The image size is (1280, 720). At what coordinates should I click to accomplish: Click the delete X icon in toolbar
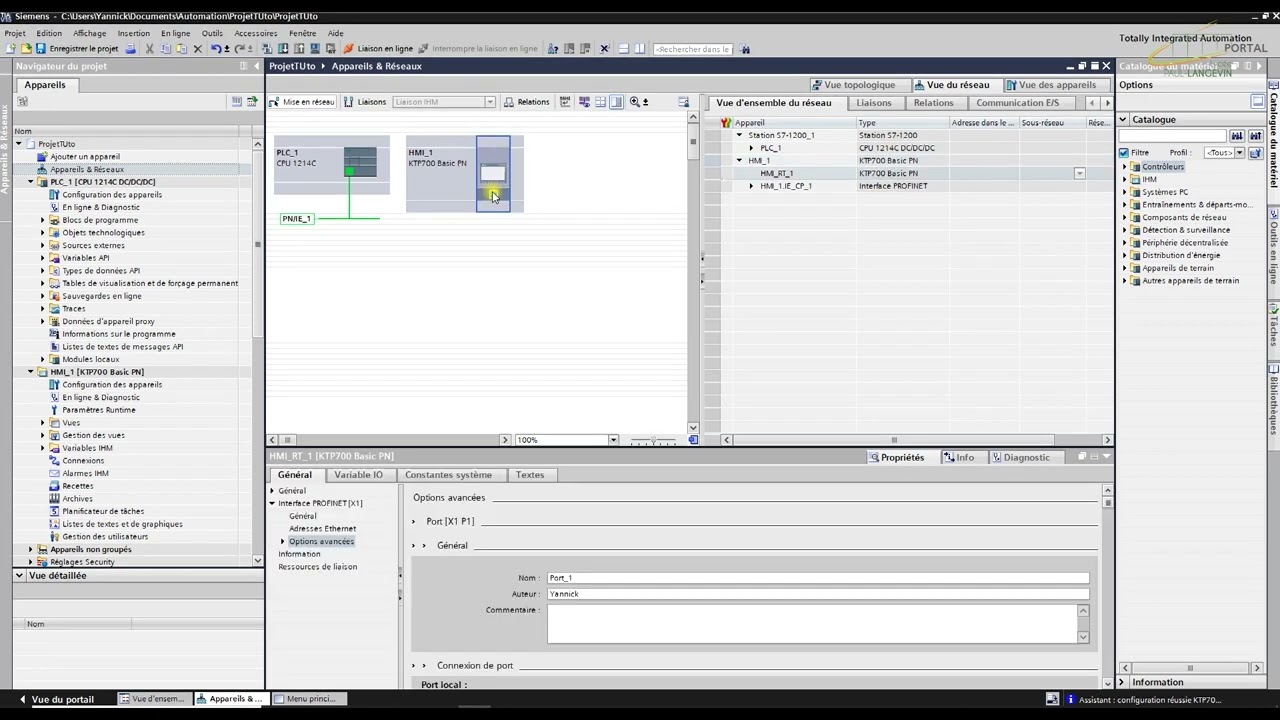197,48
